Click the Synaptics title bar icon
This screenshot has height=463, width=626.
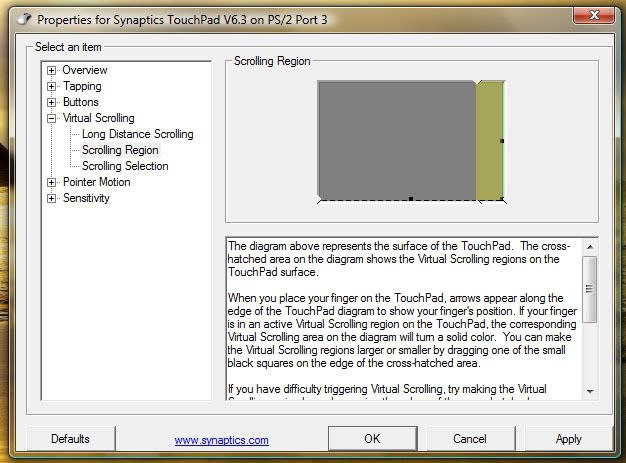click(x=24, y=19)
